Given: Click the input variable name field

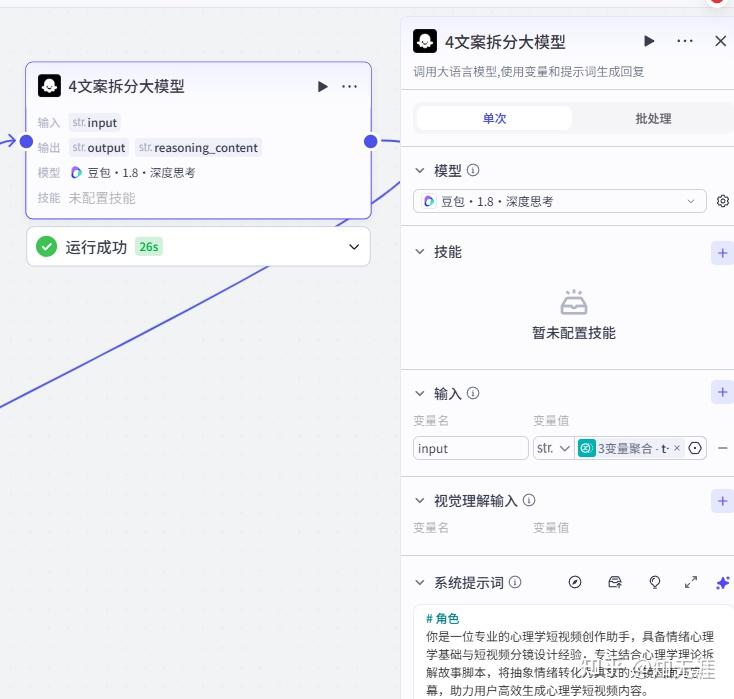Looking at the screenshot, I should (x=470, y=448).
